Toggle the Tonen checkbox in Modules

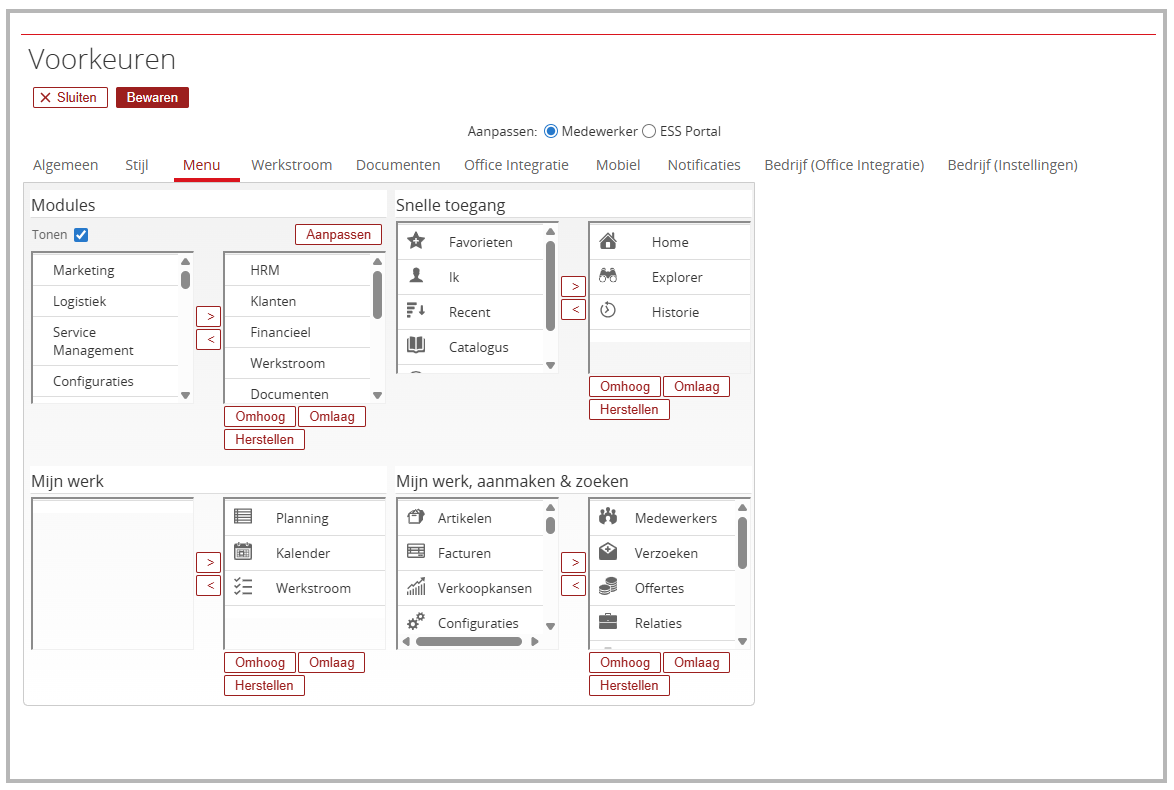(81, 235)
